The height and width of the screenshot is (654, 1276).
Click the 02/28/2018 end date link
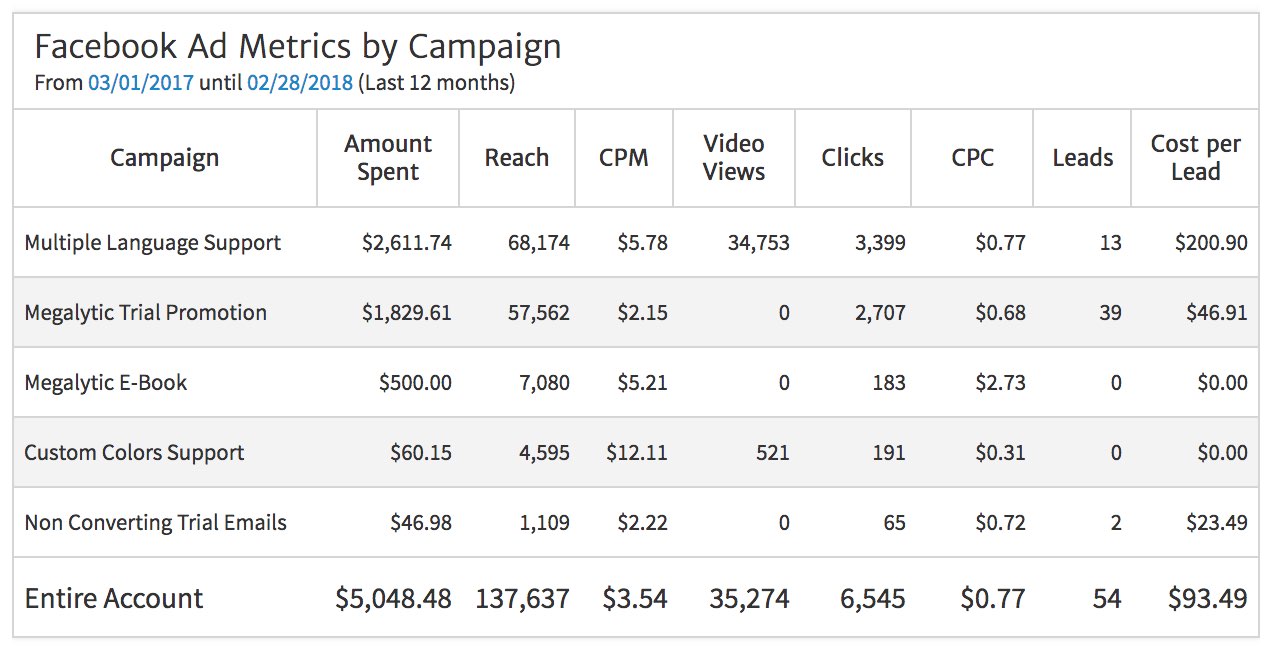pos(300,83)
